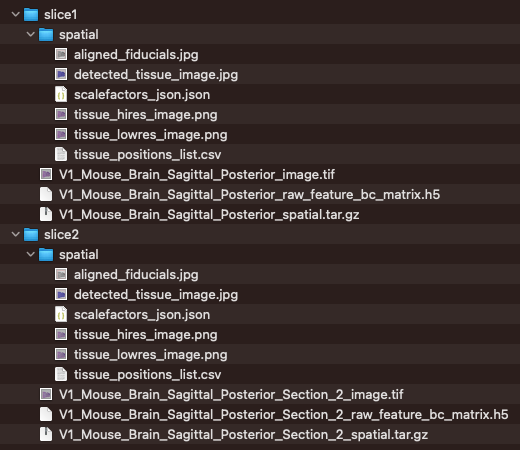The image size is (520, 450).
Task: Click the detected_tissue_image.jpg icon under slice2
Action: coord(61,294)
